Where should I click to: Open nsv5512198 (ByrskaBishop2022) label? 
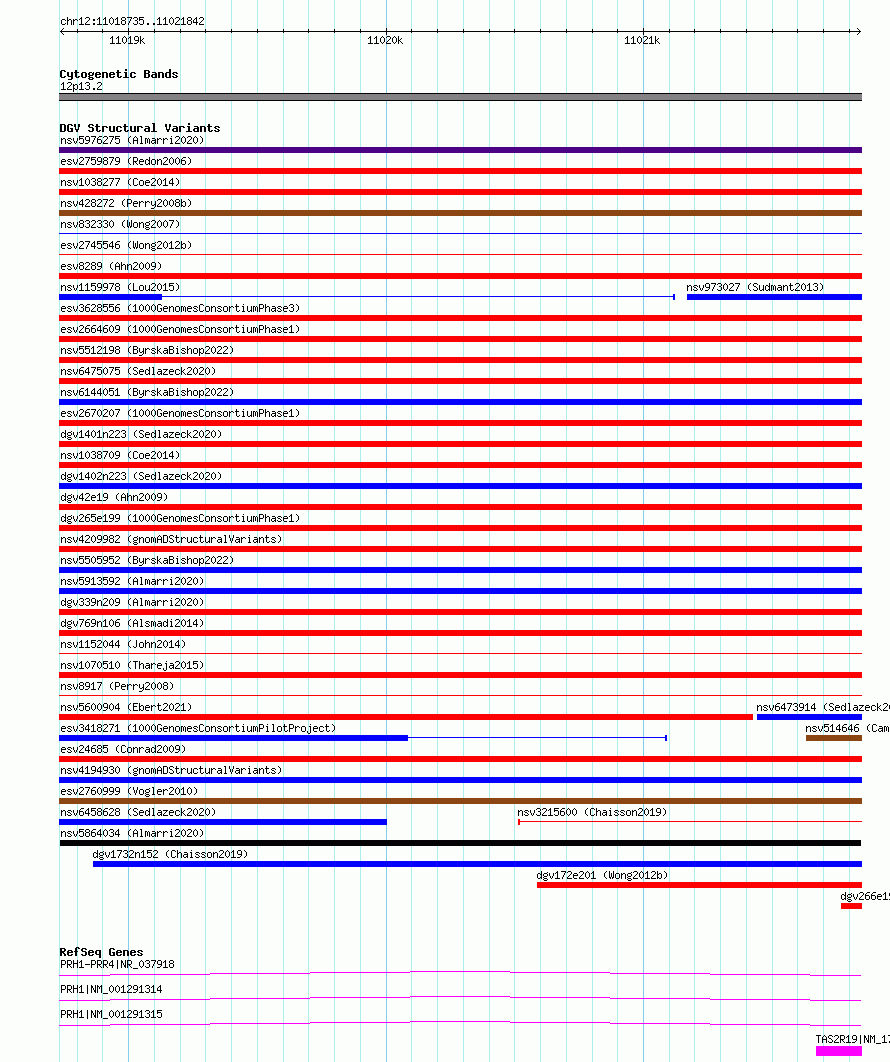[x=147, y=350]
